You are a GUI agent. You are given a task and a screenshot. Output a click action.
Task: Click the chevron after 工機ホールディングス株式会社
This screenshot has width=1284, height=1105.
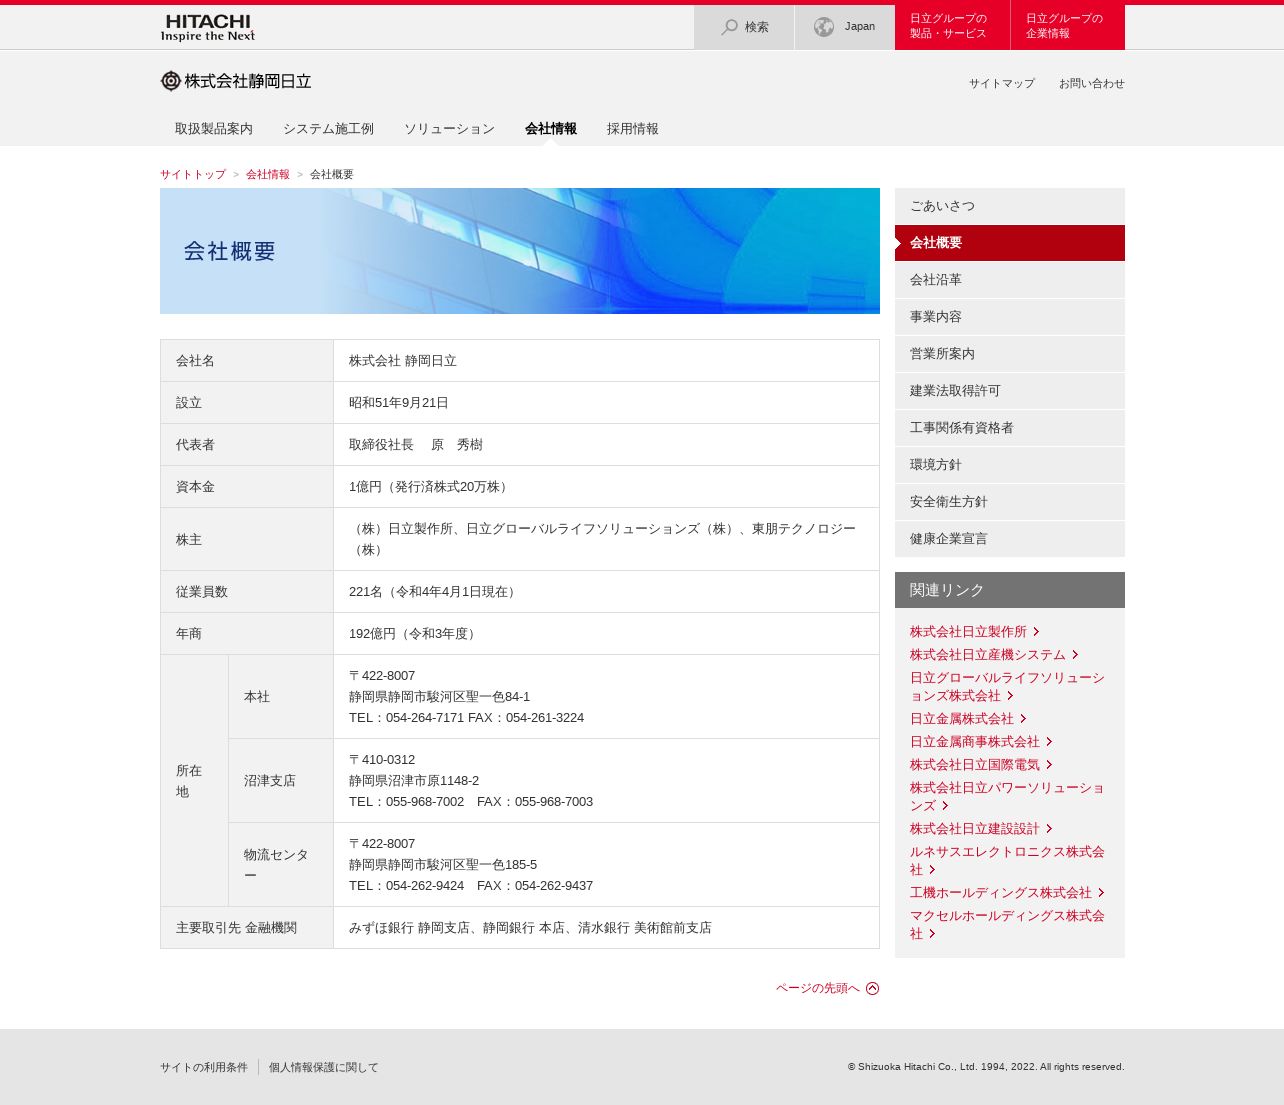tap(1102, 893)
